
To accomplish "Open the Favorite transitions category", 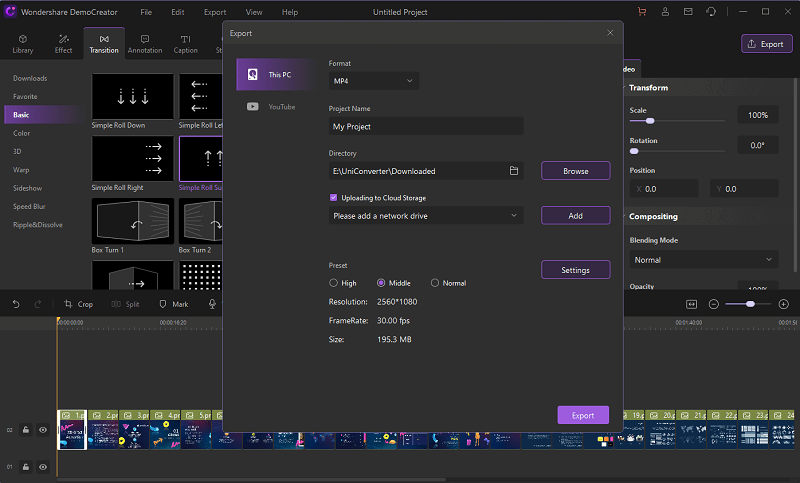I will point(25,96).
